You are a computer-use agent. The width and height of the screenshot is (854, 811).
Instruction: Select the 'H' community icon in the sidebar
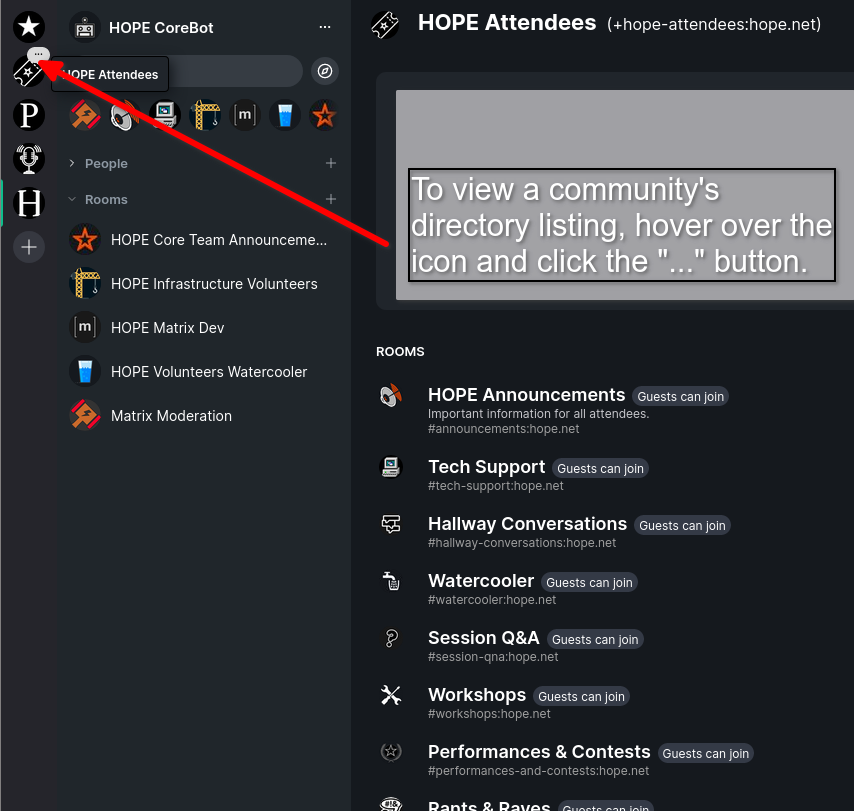pyautogui.click(x=29, y=204)
